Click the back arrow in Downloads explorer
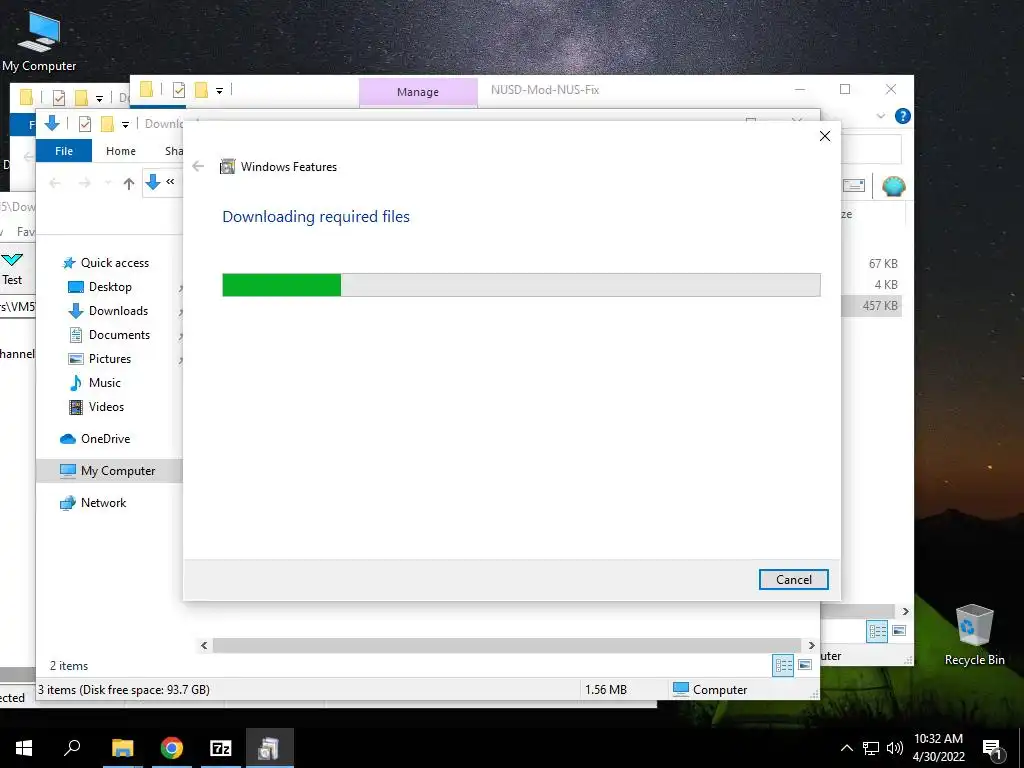 tap(55, 184)
